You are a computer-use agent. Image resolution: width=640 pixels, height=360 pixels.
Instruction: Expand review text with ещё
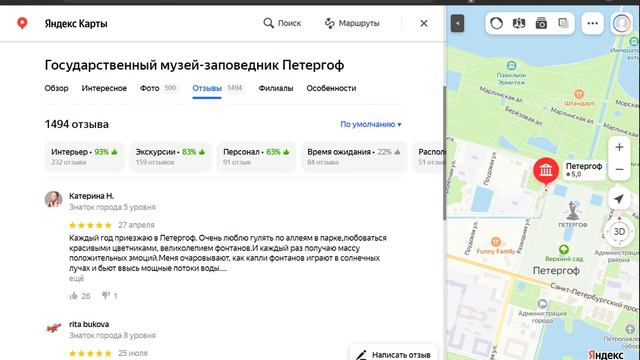click(x=76, y=278)
